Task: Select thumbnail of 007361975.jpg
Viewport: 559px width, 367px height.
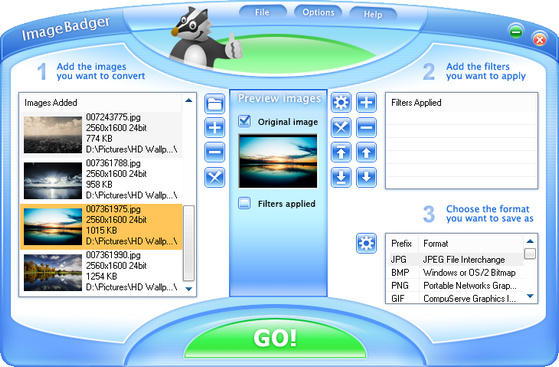Action: pyautogui.click(x=53, y=226)
